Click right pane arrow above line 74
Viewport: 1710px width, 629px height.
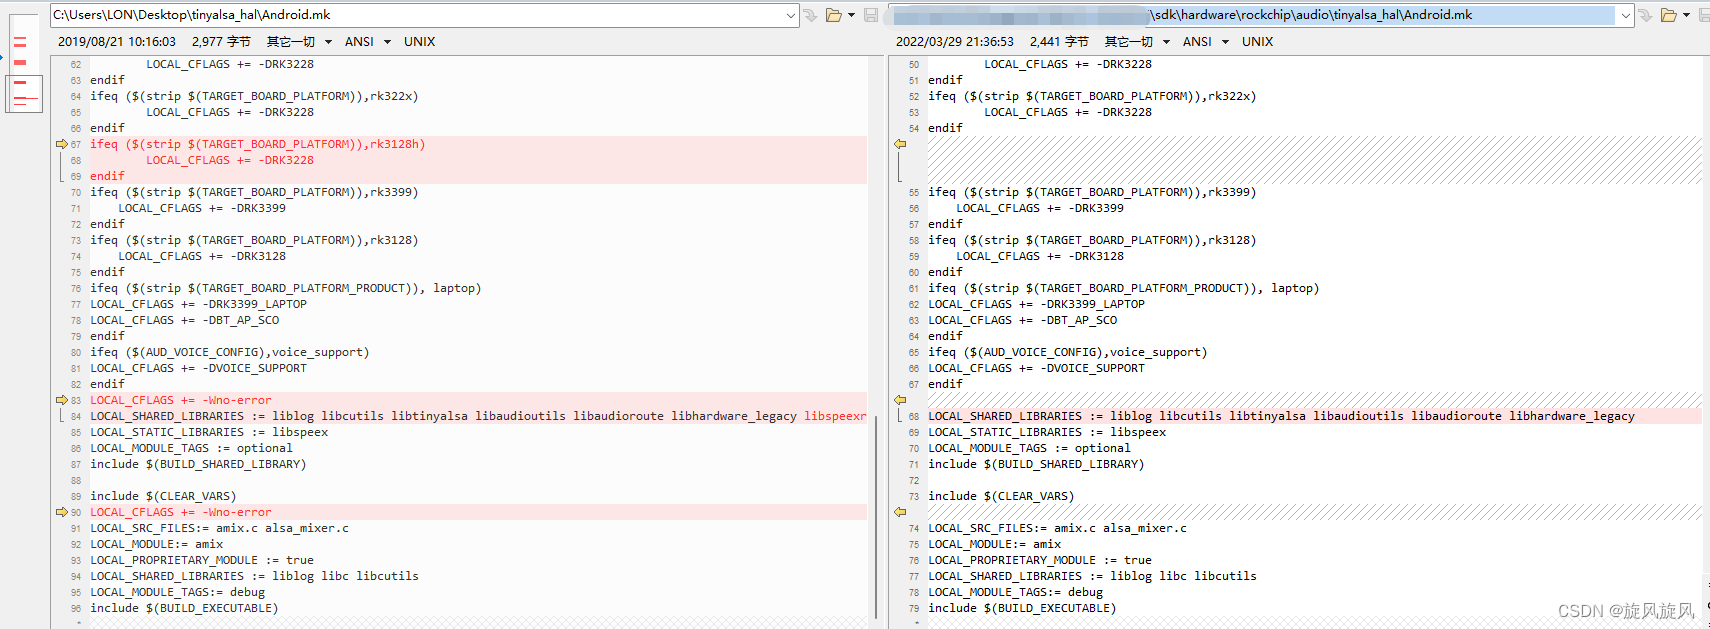click(900, 512)
